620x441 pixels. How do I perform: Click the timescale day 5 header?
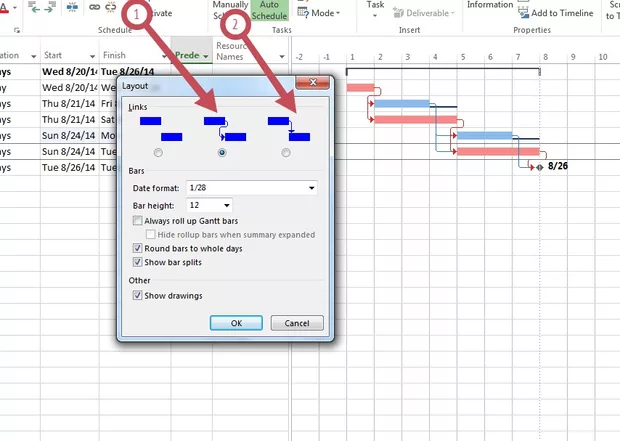click(463, 57)
